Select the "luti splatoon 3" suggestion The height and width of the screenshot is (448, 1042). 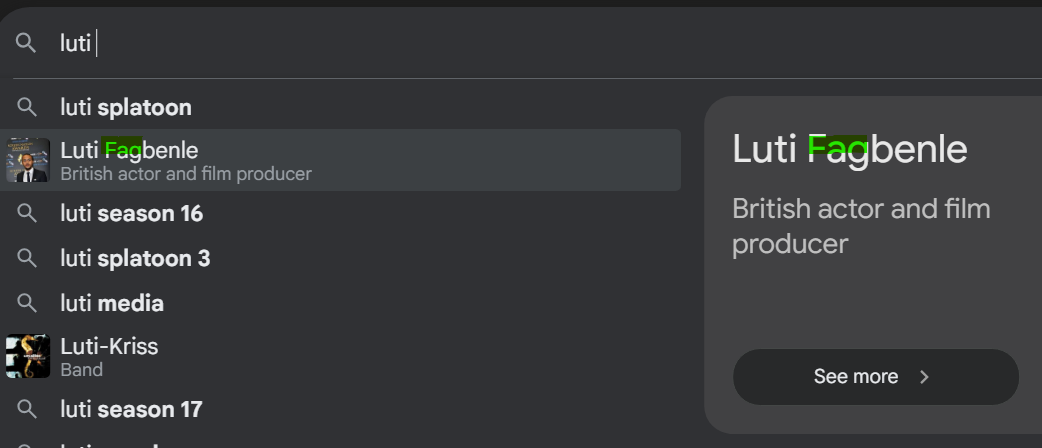(x=135, y=258)
